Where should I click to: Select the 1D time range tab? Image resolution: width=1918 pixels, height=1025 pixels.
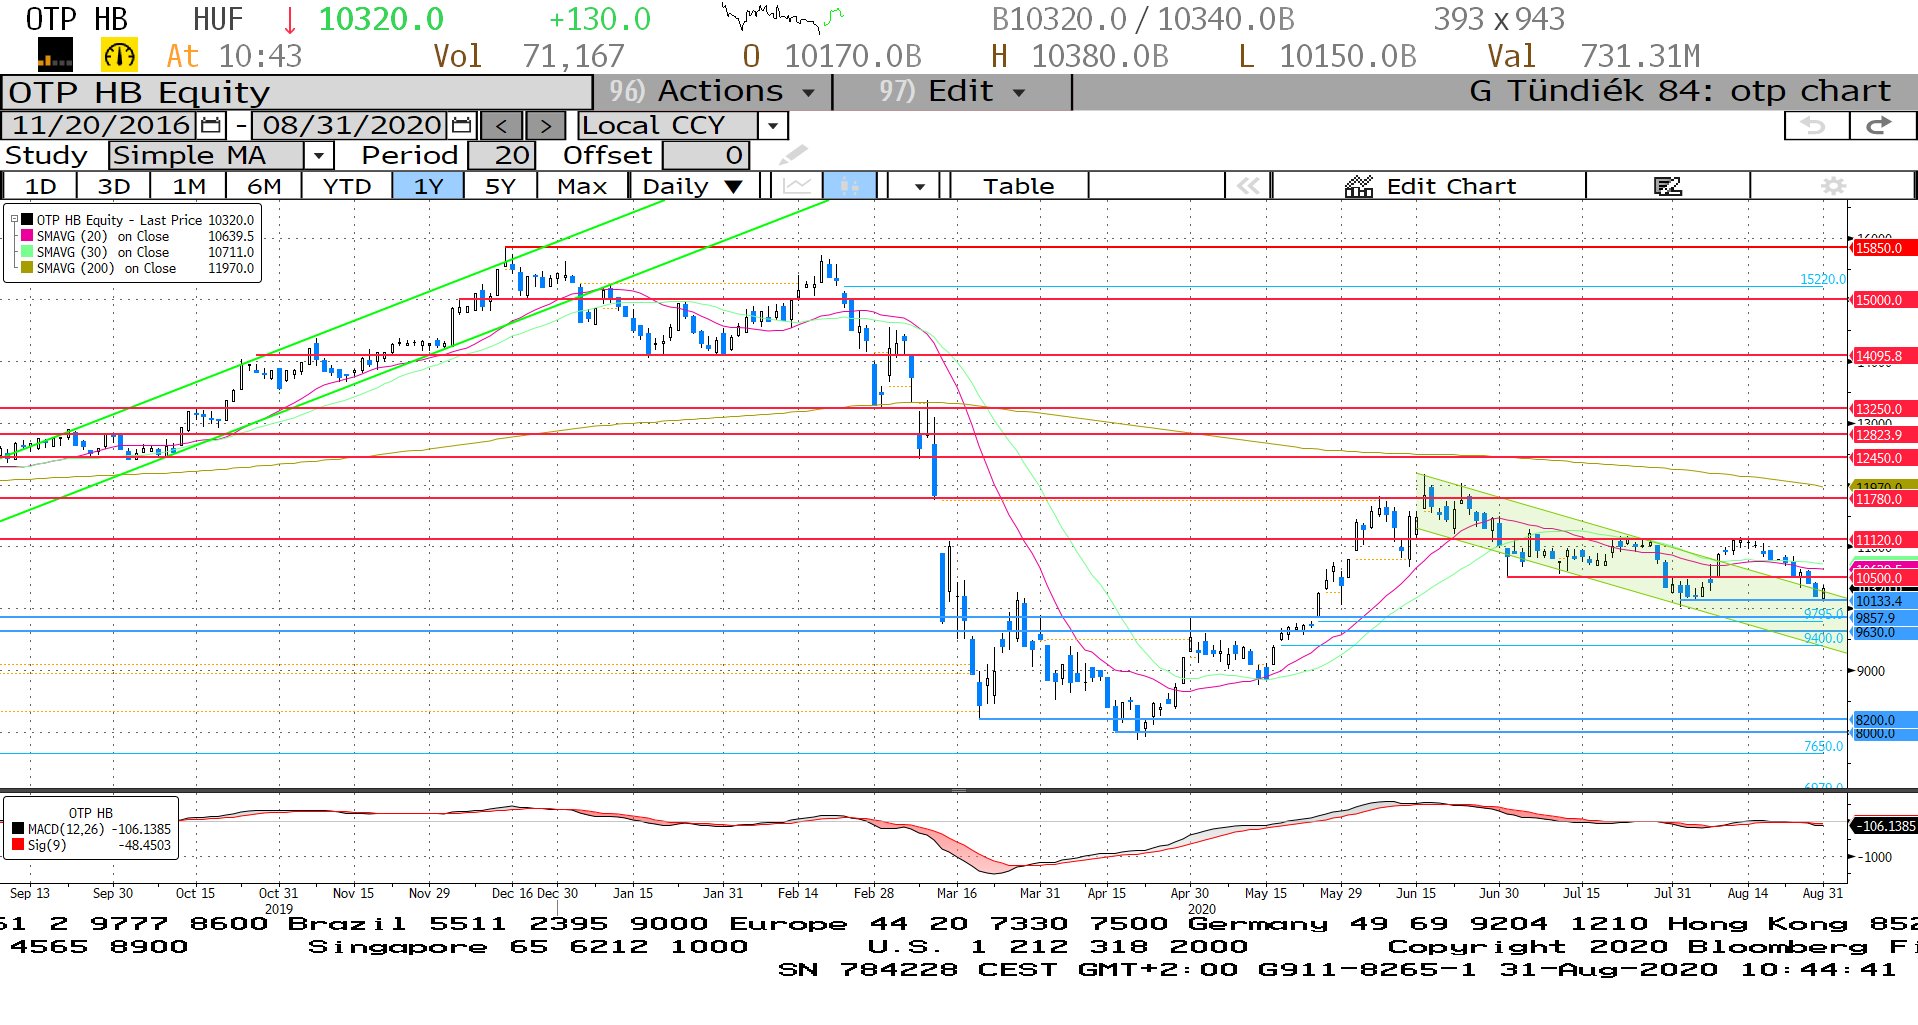40,186
